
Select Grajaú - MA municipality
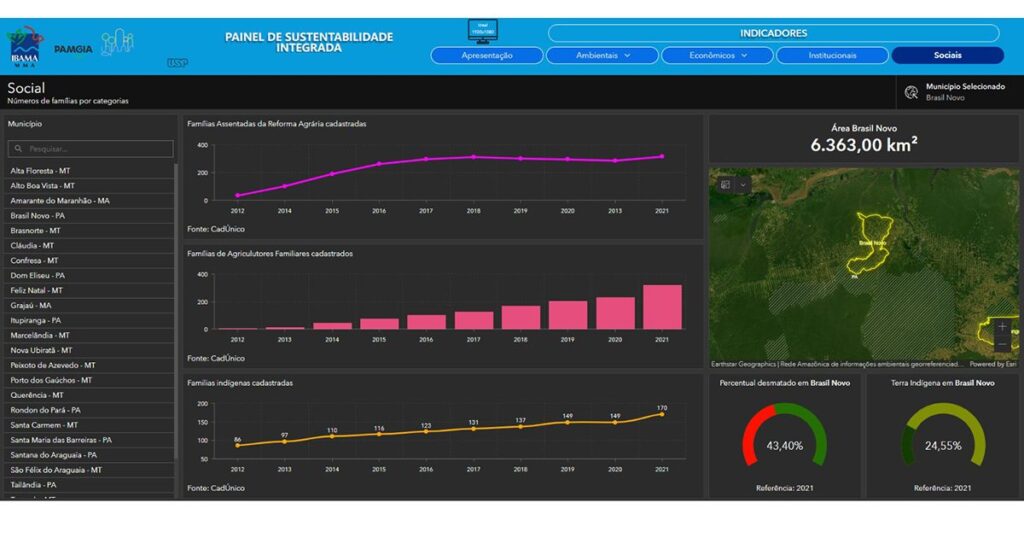[89, 306]
